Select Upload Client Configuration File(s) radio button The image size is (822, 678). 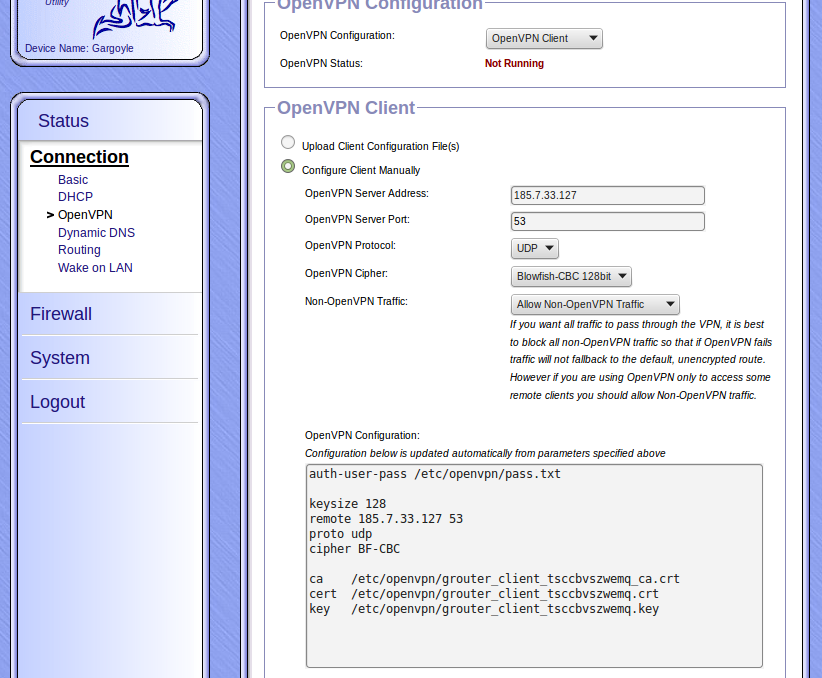pyautogui.click(x=288, y=142)
